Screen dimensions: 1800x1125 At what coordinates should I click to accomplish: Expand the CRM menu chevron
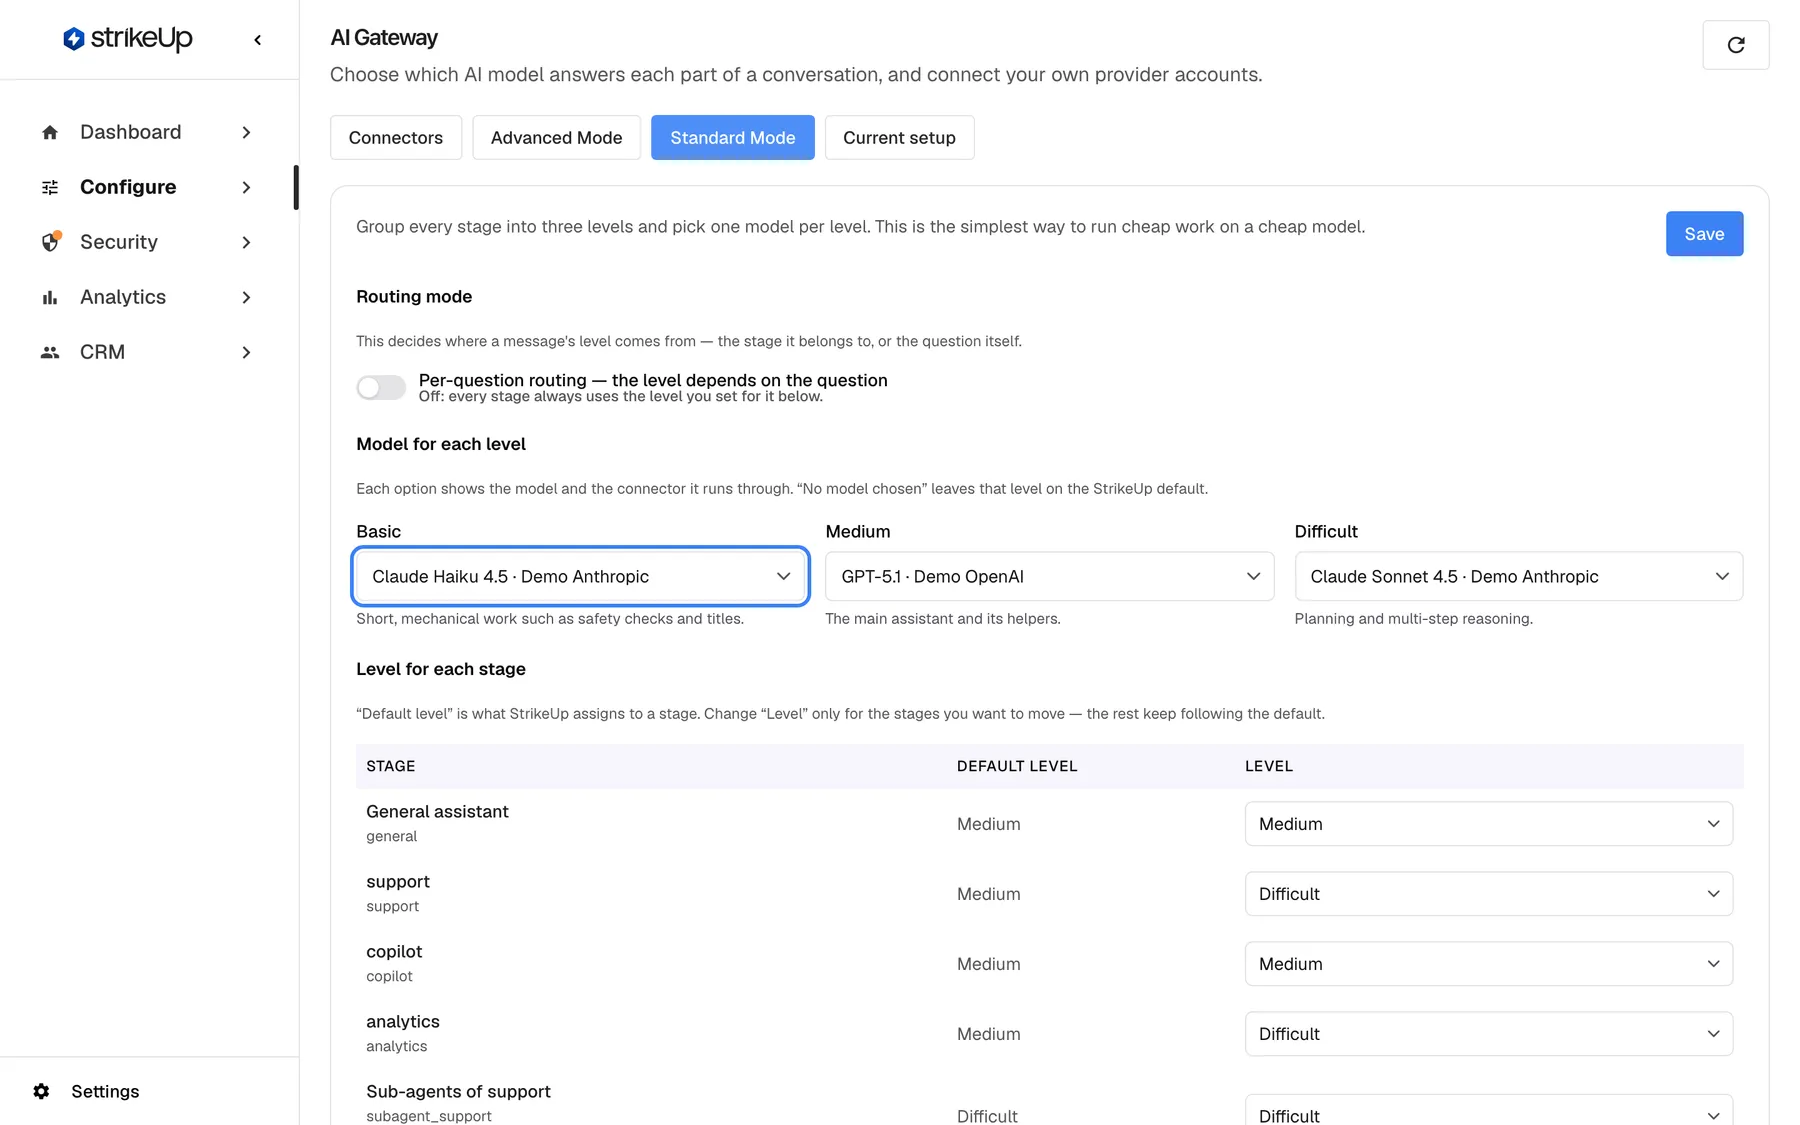pyautogui.click(x=246, y=352)
